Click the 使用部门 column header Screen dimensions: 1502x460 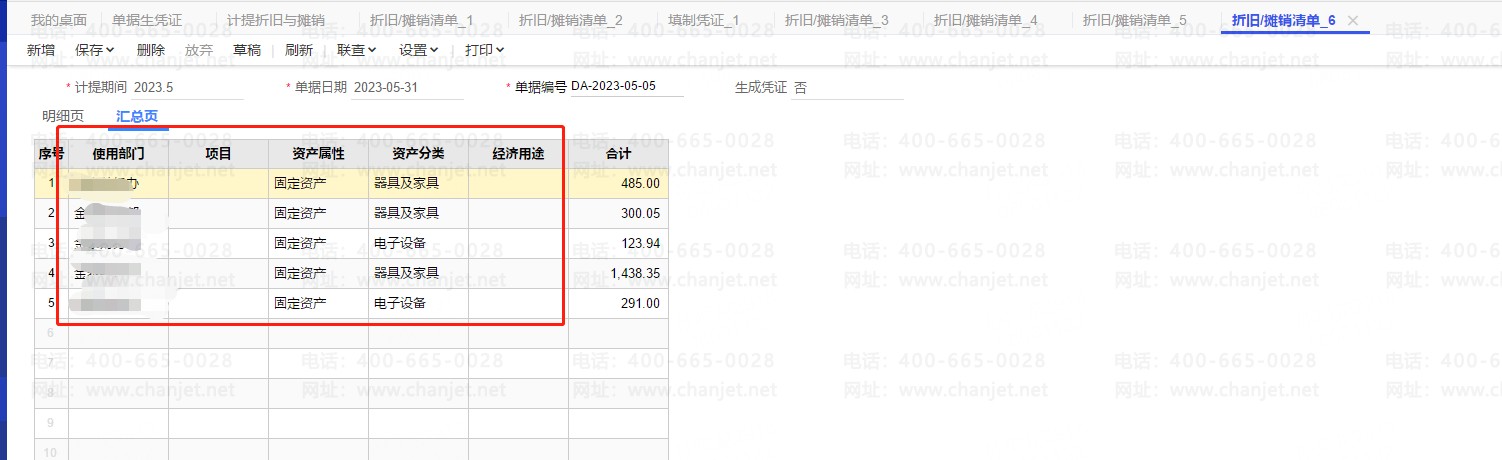118,154
